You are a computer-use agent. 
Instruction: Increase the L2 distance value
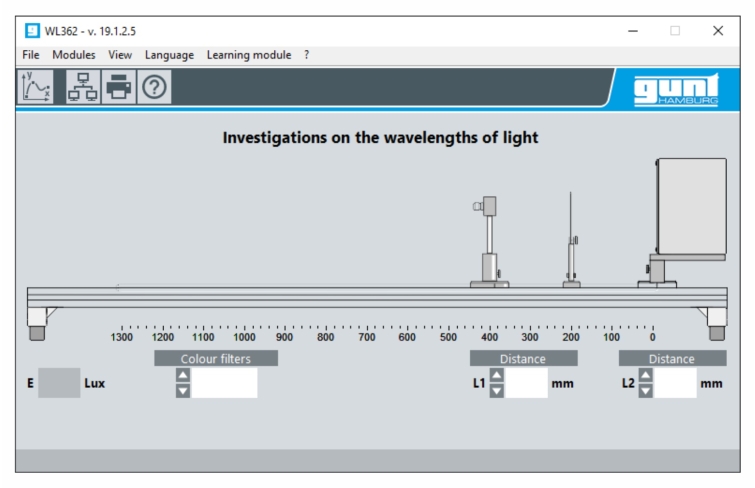point(646,375)
